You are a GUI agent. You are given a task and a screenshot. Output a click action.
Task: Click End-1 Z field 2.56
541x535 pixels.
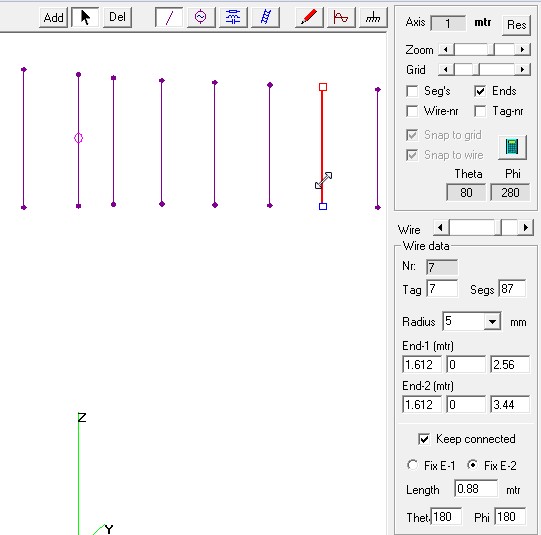[510, 365]
